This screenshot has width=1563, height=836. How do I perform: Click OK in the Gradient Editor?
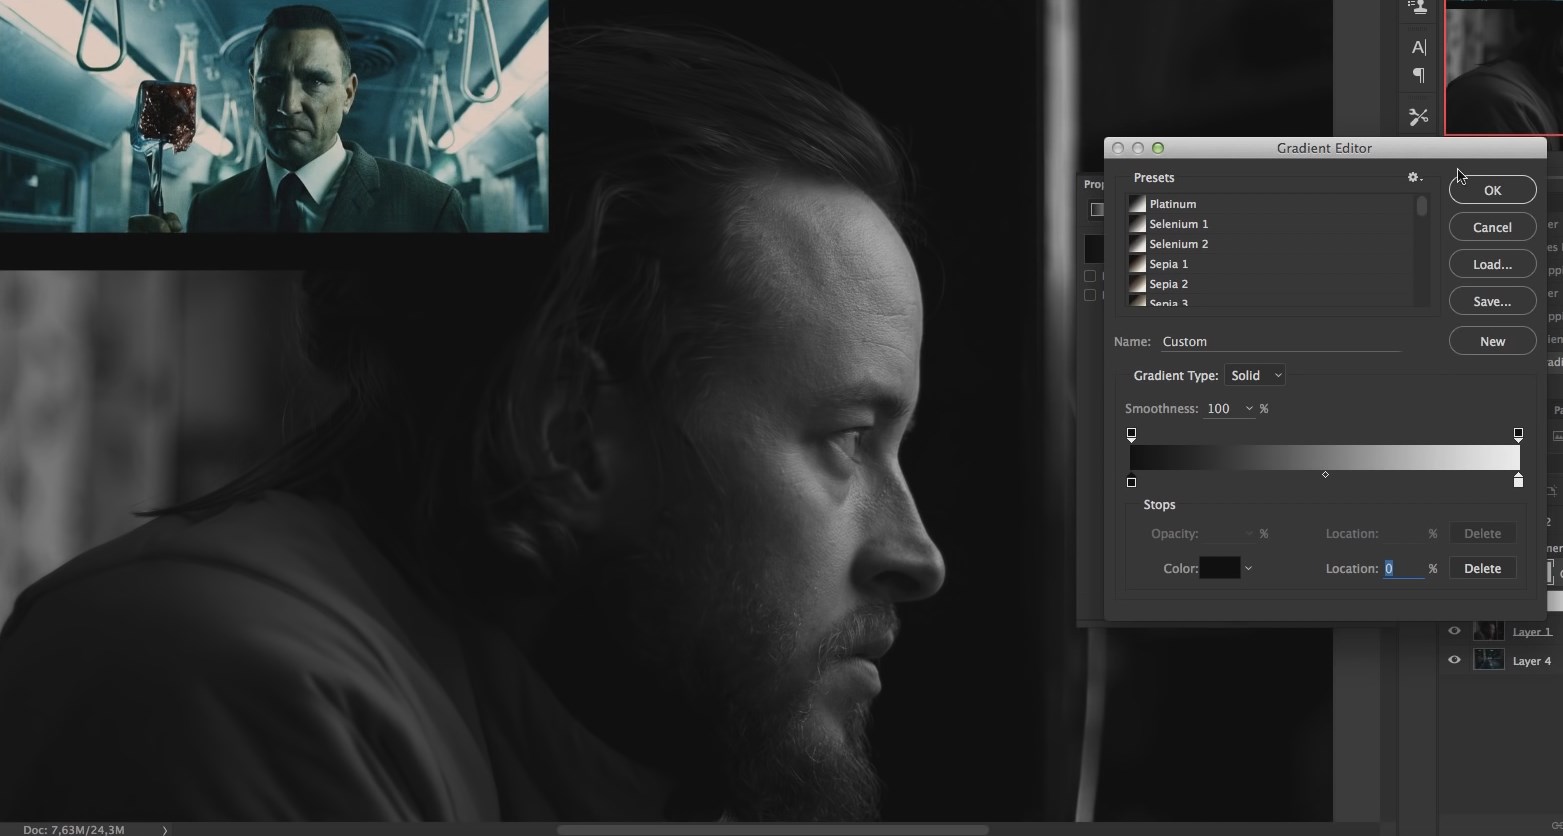[1492, 190]
